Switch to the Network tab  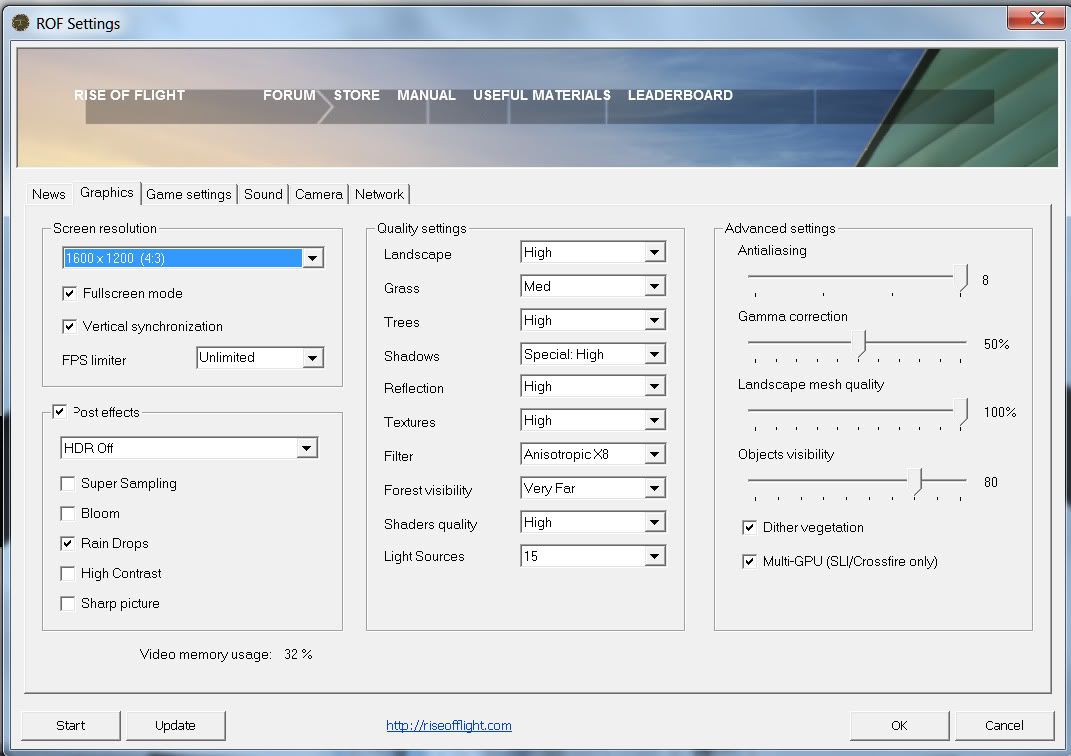pyautogui.click(x=379, y=194)
